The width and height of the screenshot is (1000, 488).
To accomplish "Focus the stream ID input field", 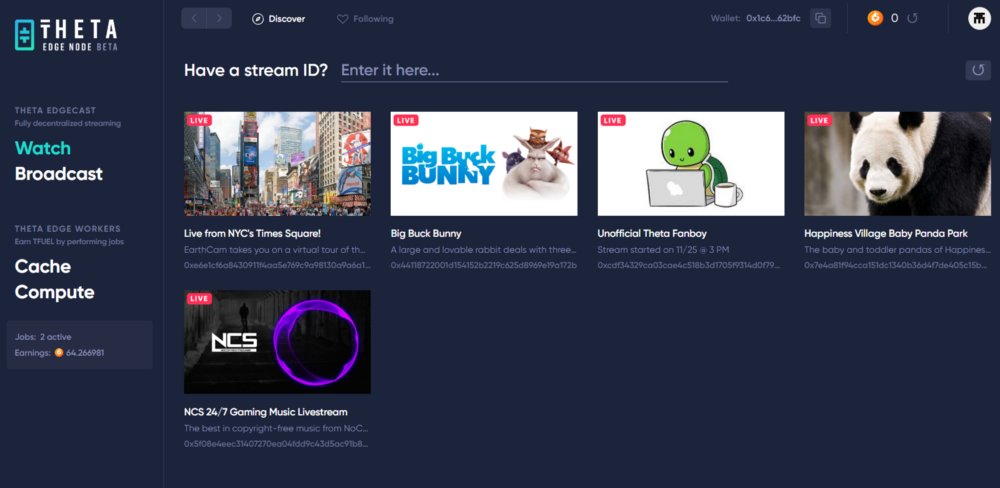I will click(x=534, y=70).
